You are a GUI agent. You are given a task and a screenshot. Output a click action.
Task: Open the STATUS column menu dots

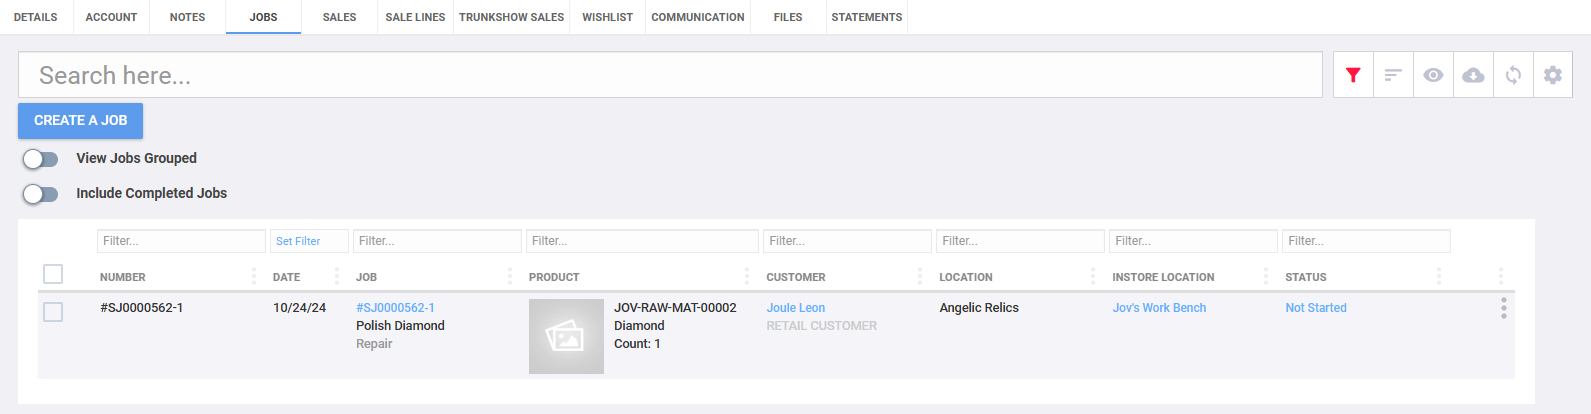pos(1438,276)
